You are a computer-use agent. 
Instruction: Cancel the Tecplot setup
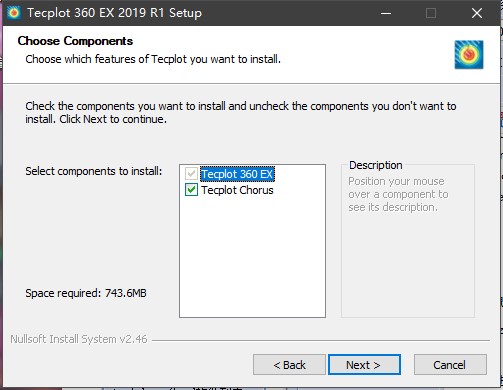coord(450,365)
